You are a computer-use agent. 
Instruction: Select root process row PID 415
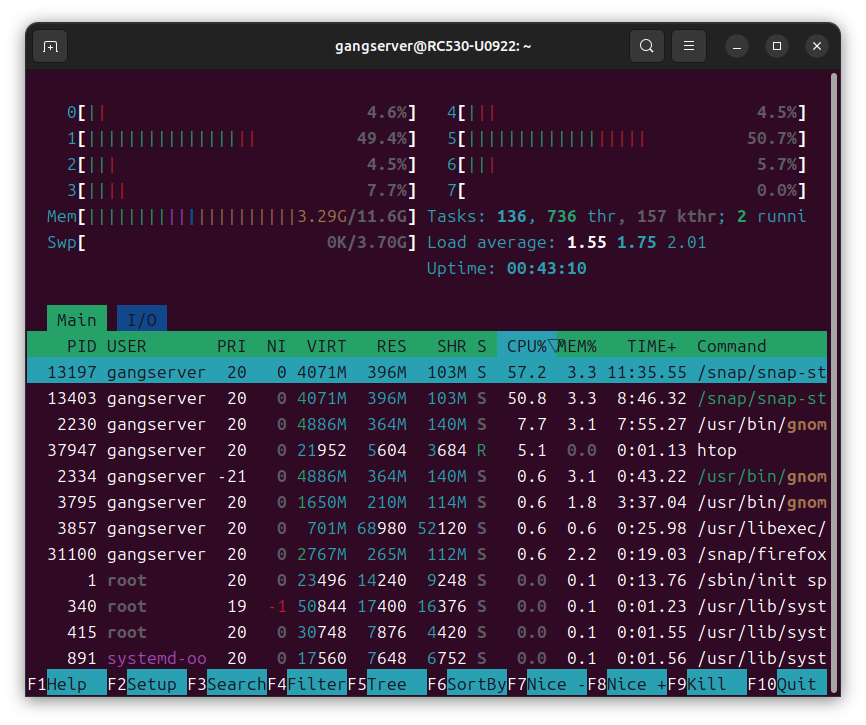click(427, 632)
